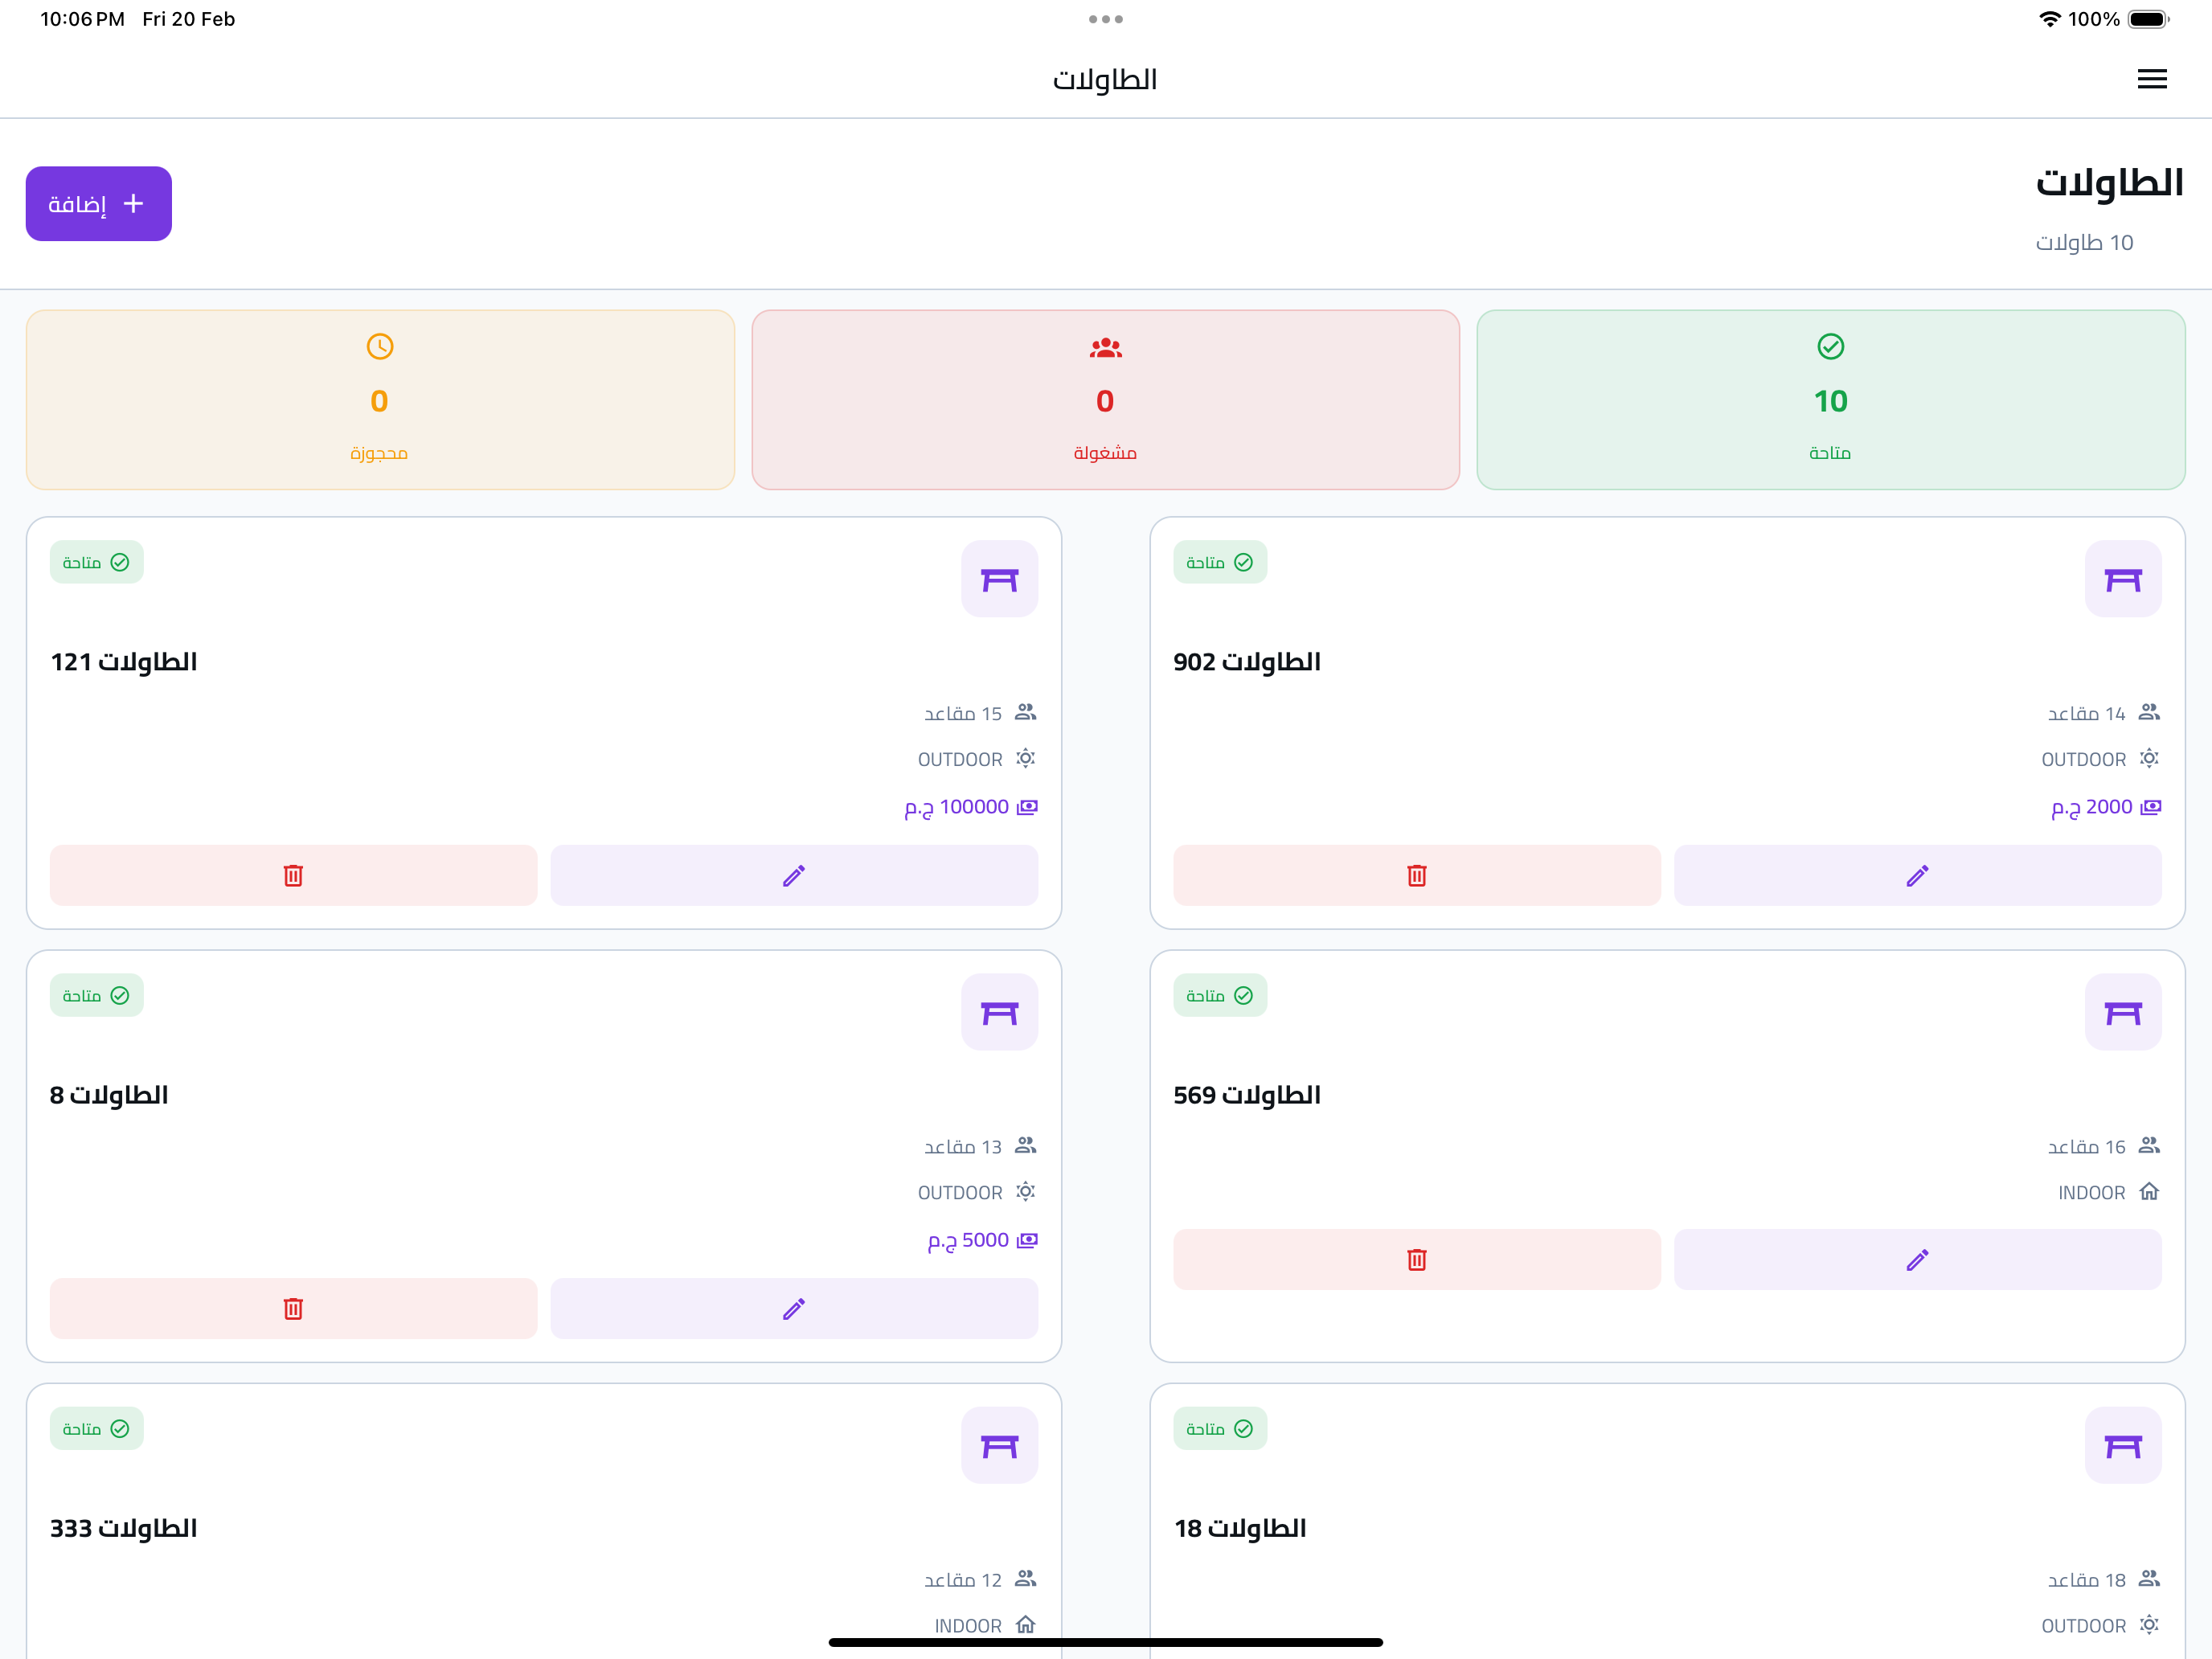Select the red مشغولة occupied summary card
The image size is (2212, 1659).
point(1105,399)
